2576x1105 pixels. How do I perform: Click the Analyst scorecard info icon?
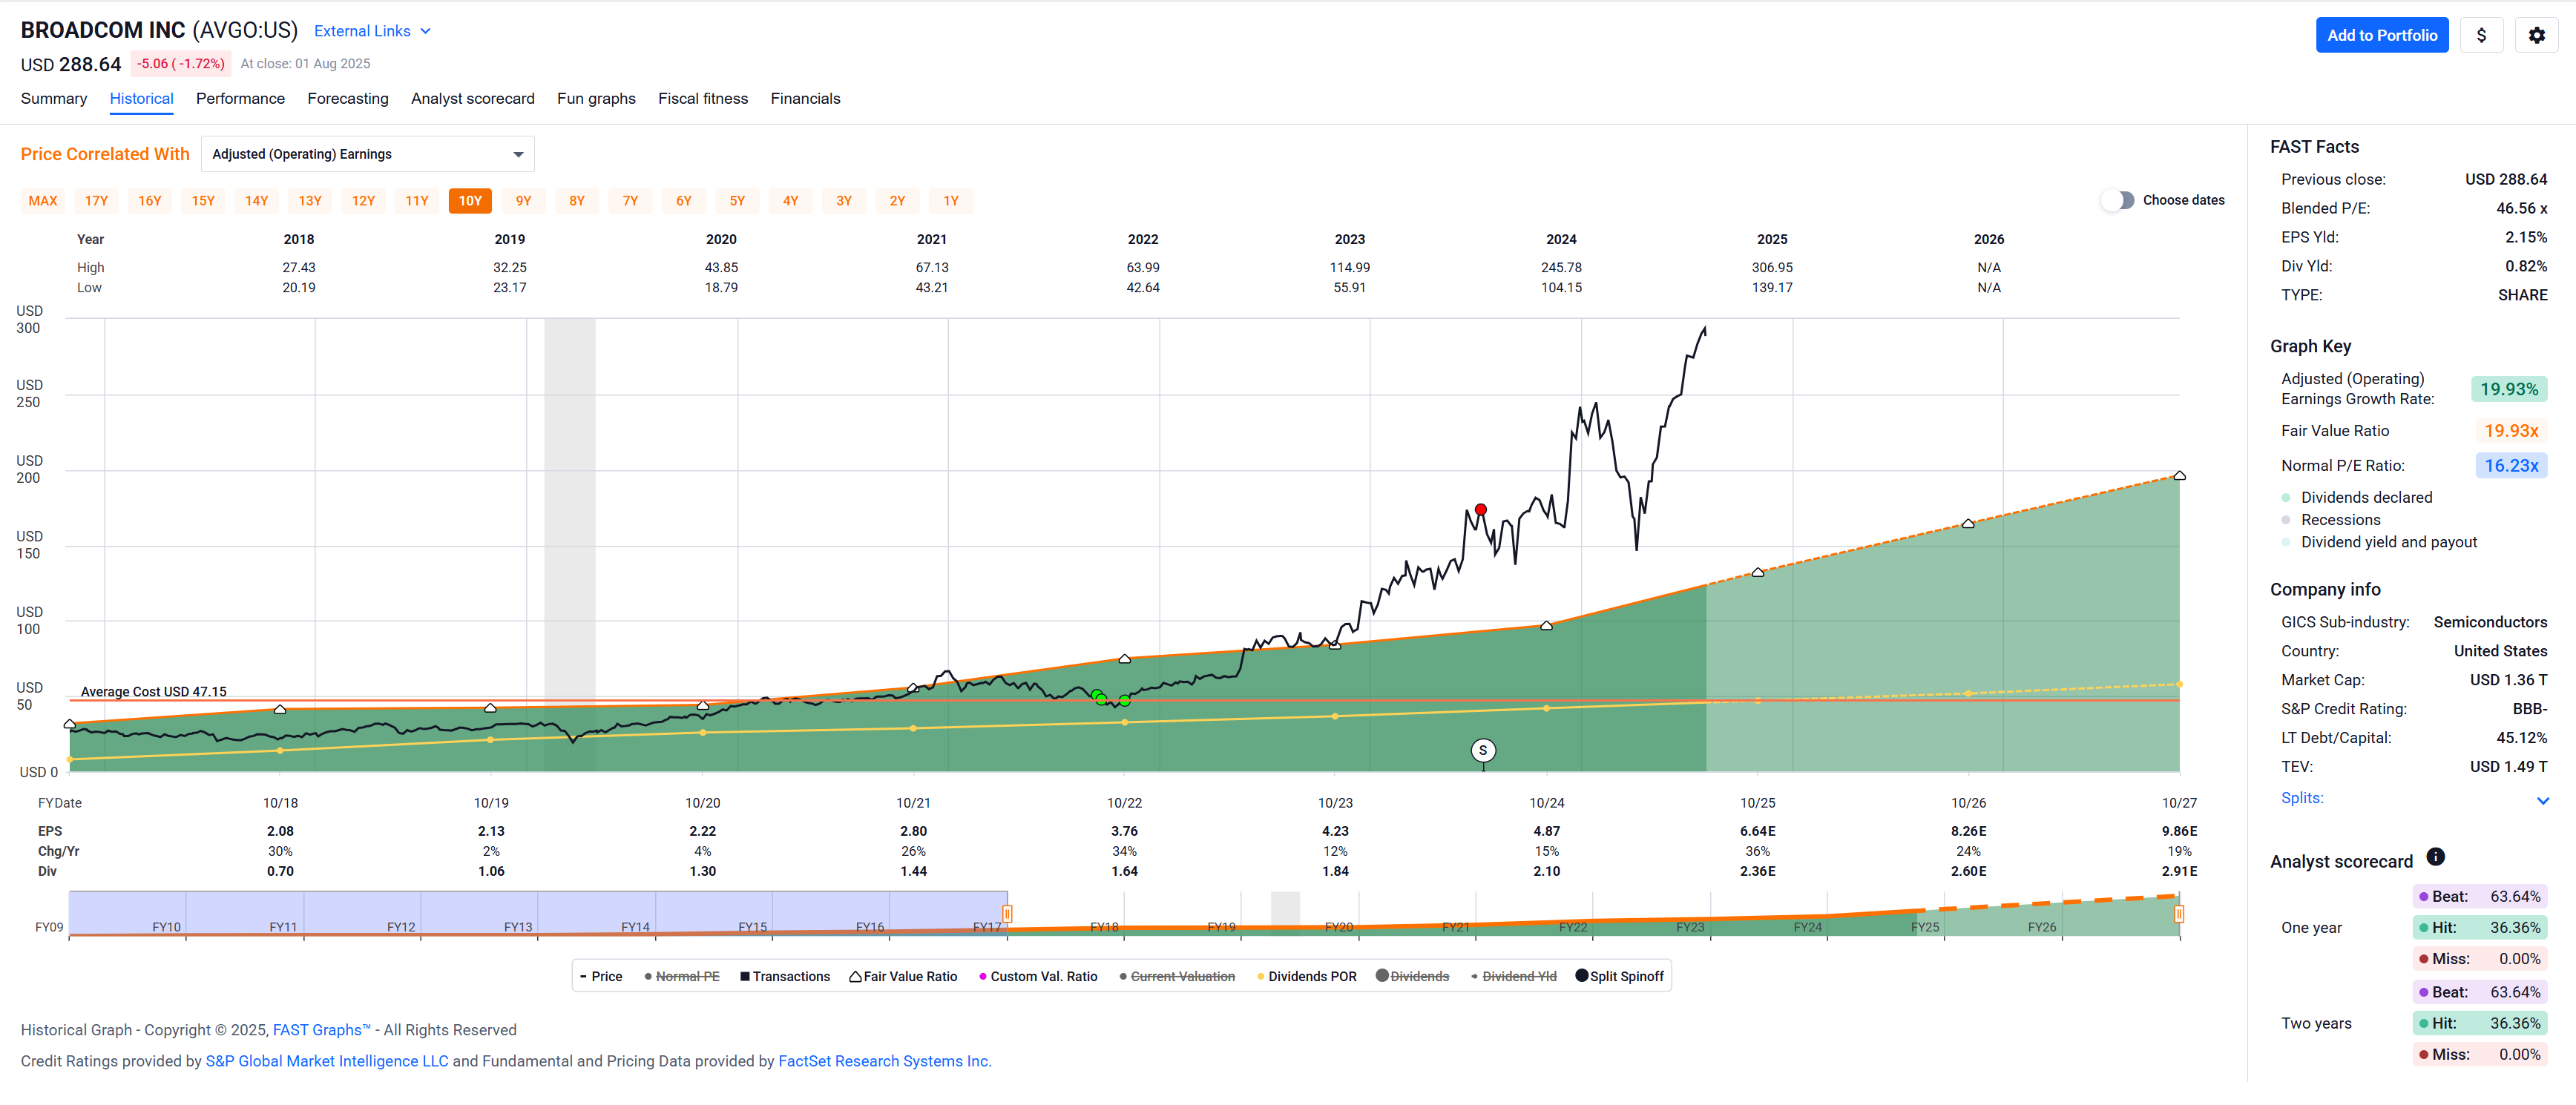(x=2435, y=857)
